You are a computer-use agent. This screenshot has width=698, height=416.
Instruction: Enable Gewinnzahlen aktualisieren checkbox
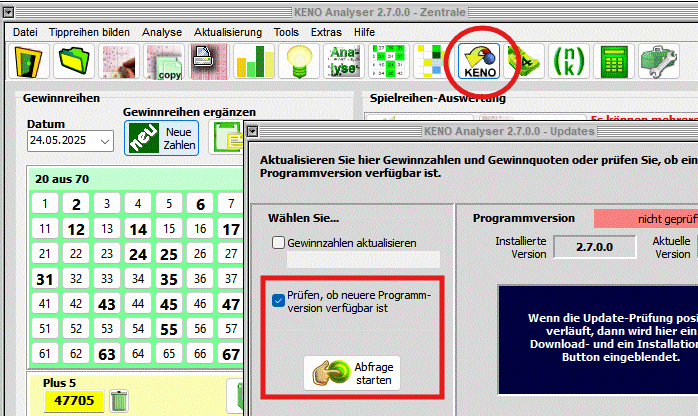[278, 242]
